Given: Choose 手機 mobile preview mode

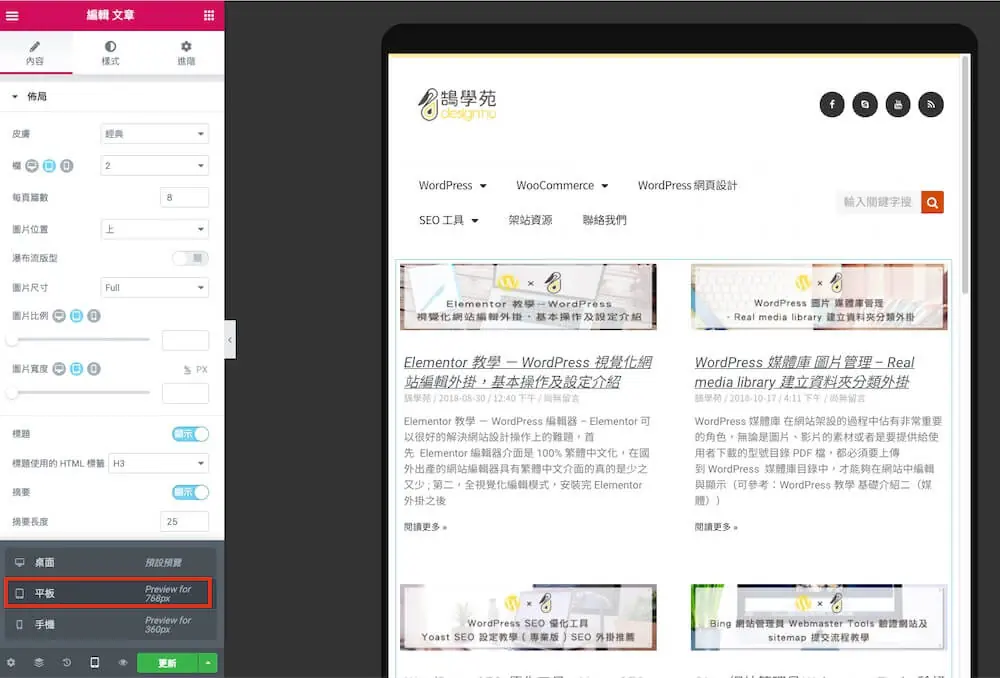Looking at the screenshot, I should tap(109, 624).
